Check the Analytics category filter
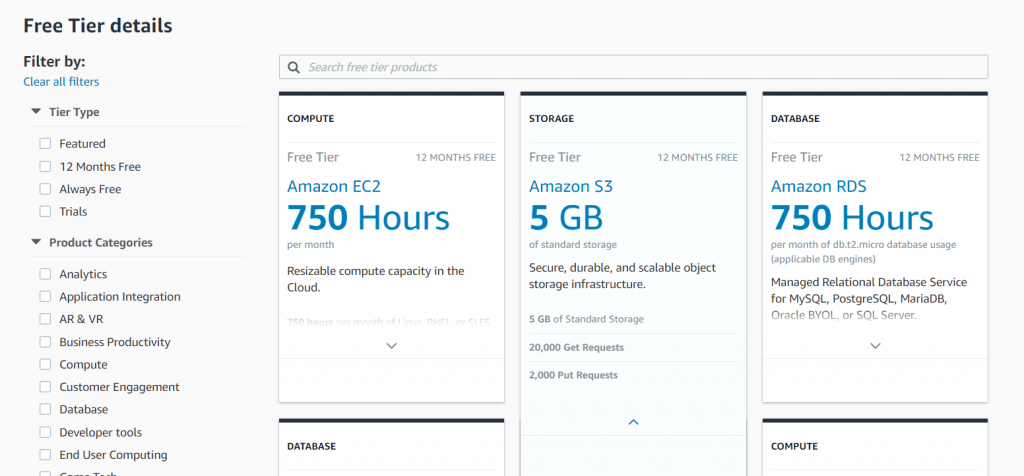 (x=45, y=274)
